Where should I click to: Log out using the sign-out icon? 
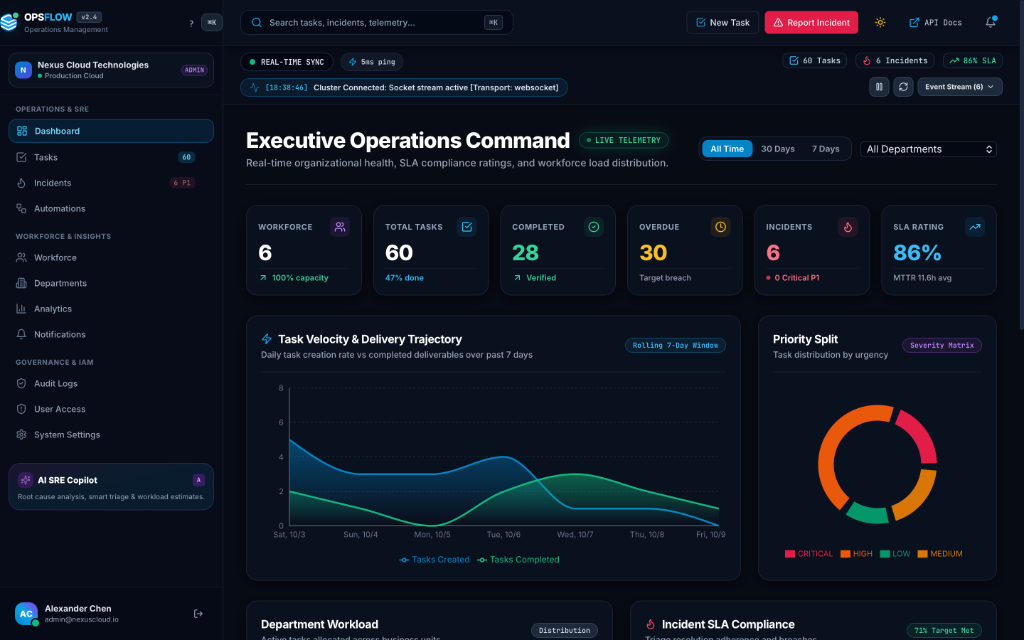(x=199, y=613)
